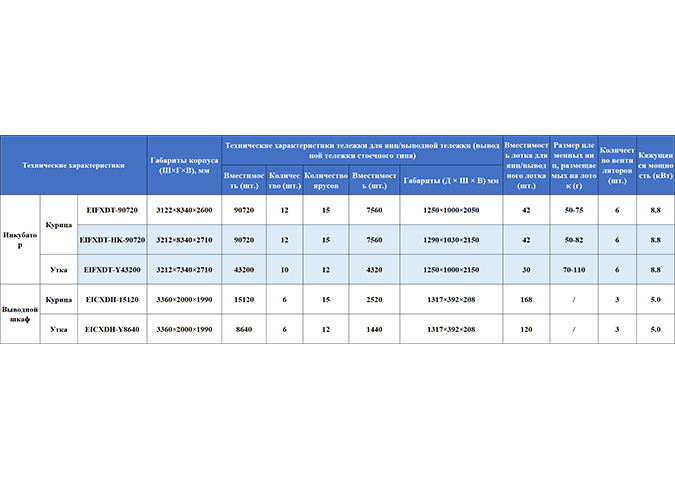Select the tray capacity cell 120
This screenshot has height=479, width=675.
click(526, 329)
